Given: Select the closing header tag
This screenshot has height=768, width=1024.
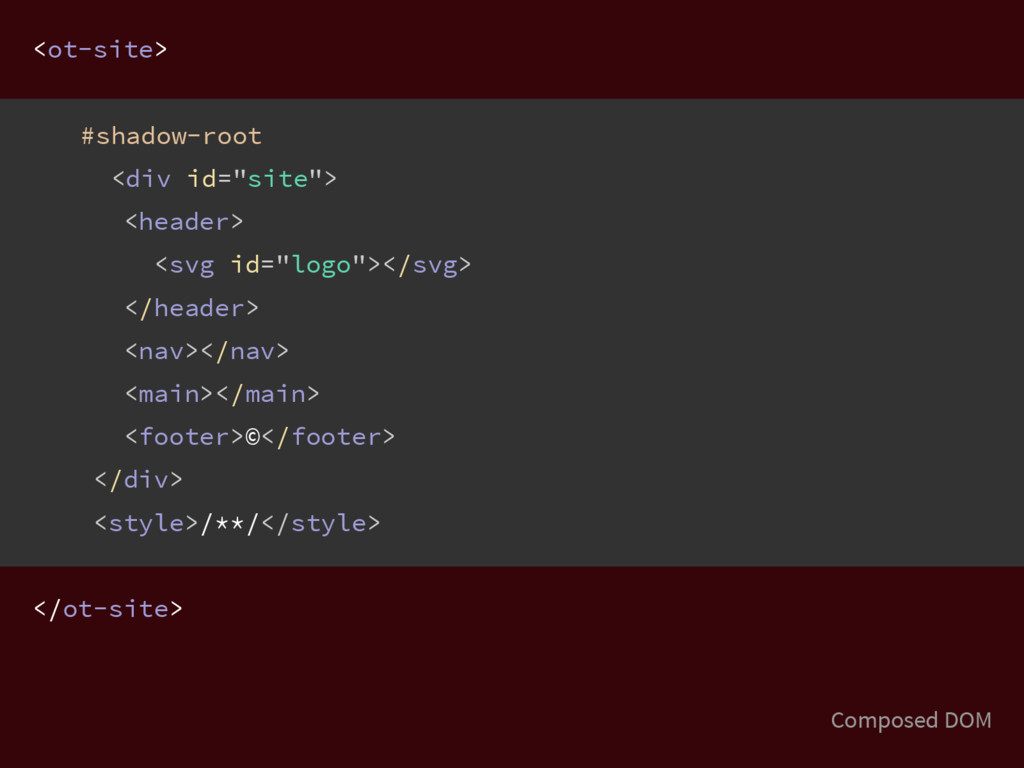Looking at the screenshot, I should click(x=192, y=308).
